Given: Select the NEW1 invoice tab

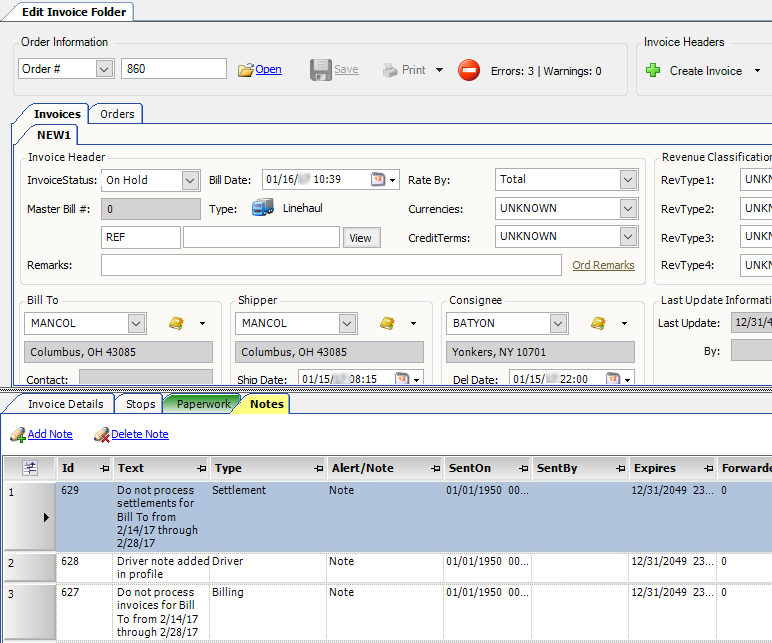Looking at the screenshot, I should 54,135.
